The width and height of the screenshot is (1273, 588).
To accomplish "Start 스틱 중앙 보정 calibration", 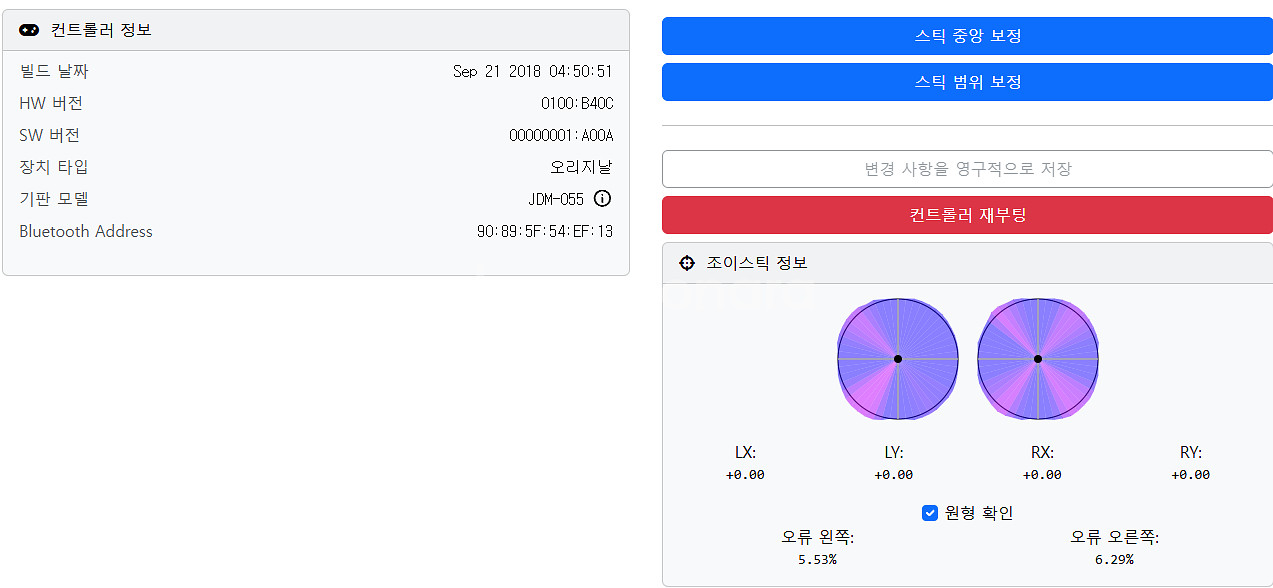I will (x=967, y=36).
